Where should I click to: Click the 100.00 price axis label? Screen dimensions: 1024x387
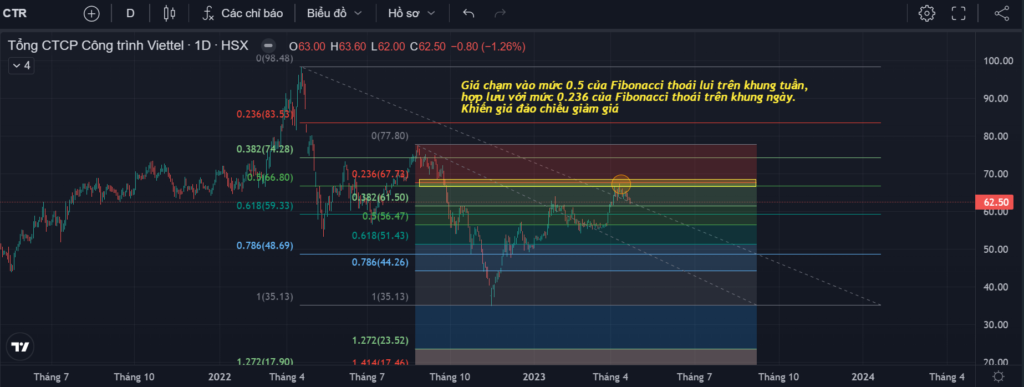998,61
